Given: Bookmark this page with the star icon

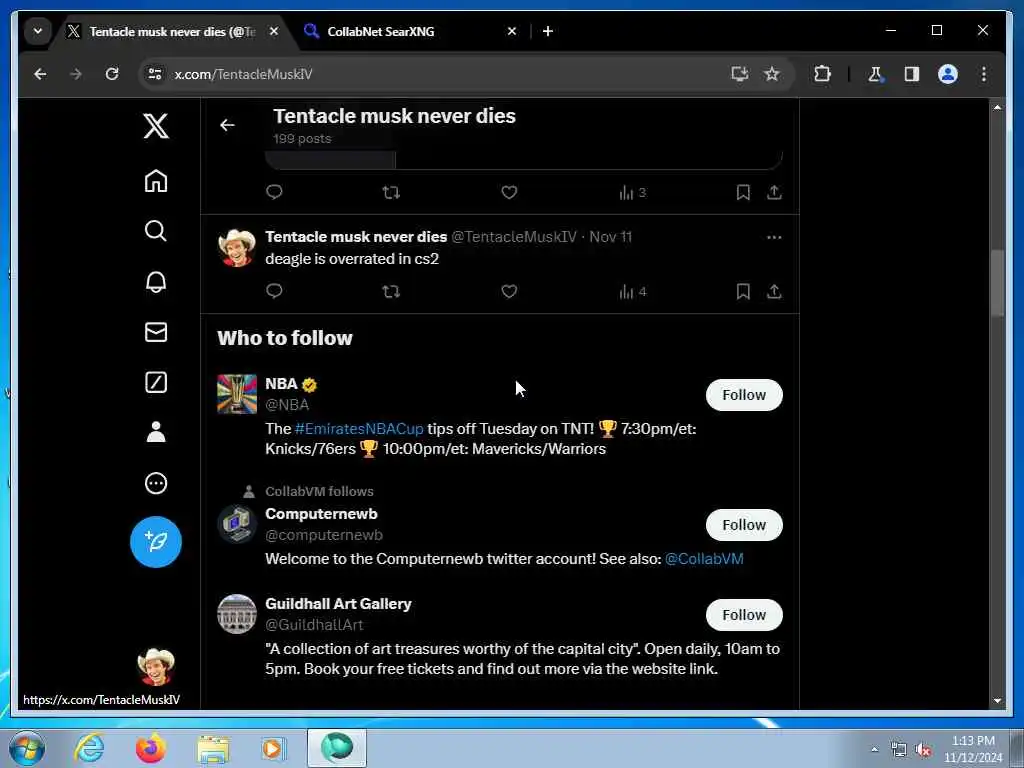Looking at the screenshot, I should 772,74.
